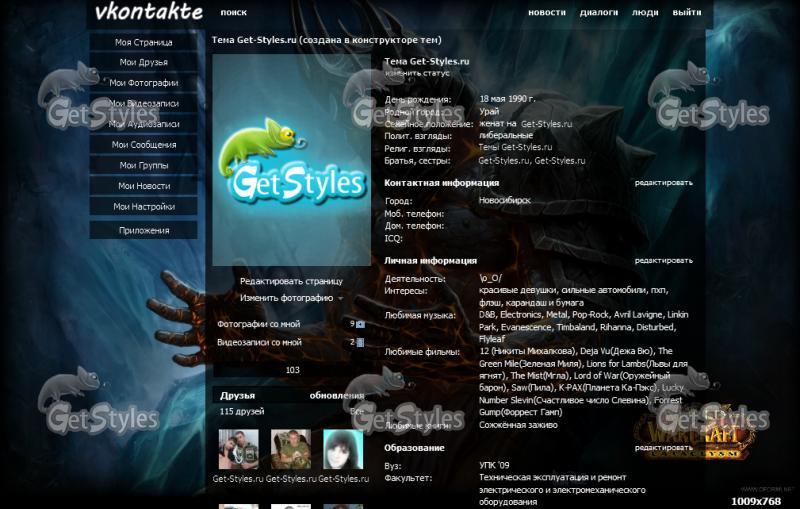Viewport: 800px width, 509px height.
Task: Open third friend avatar with dark hair
Action: click(343, 449)
